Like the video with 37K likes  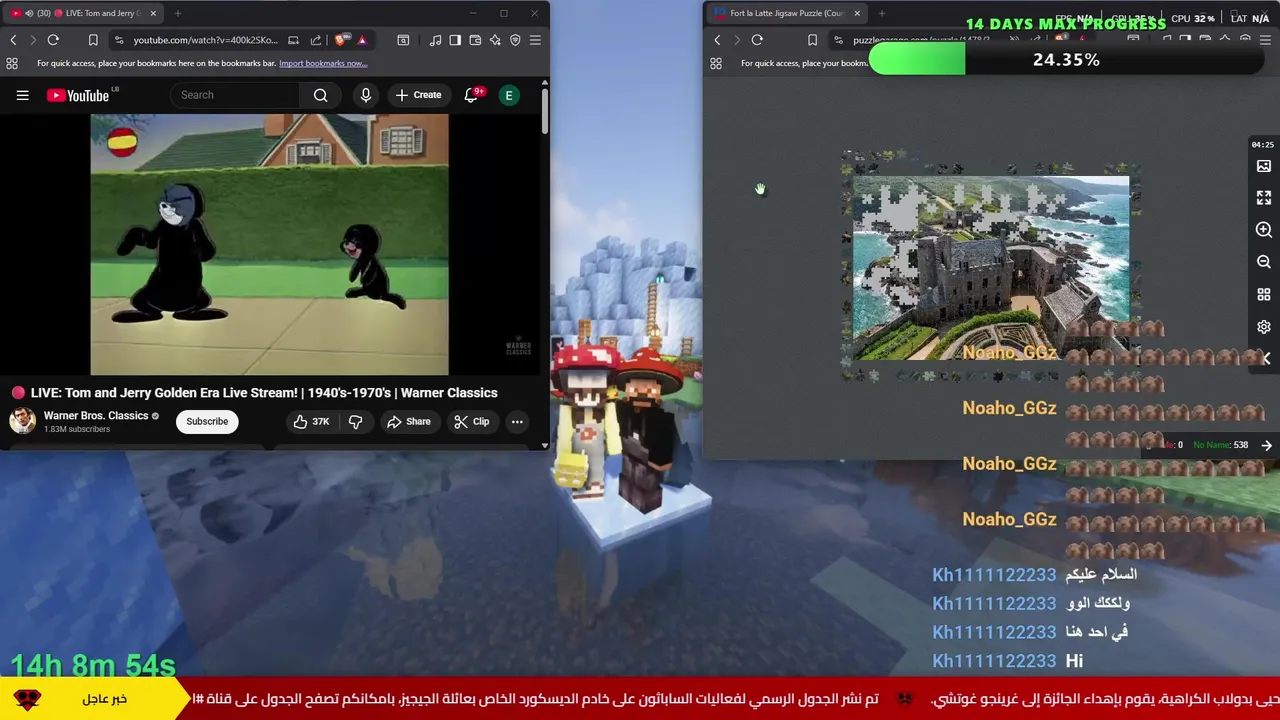[x=311, y=422]
